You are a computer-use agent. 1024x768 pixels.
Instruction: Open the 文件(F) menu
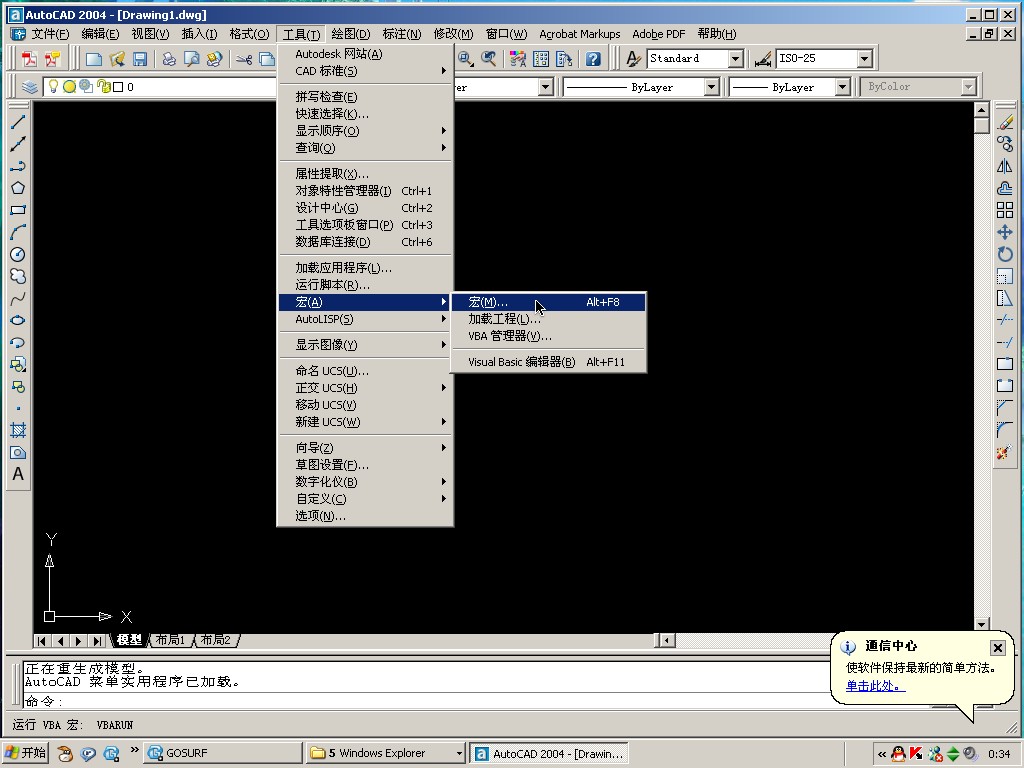(50, 34)
